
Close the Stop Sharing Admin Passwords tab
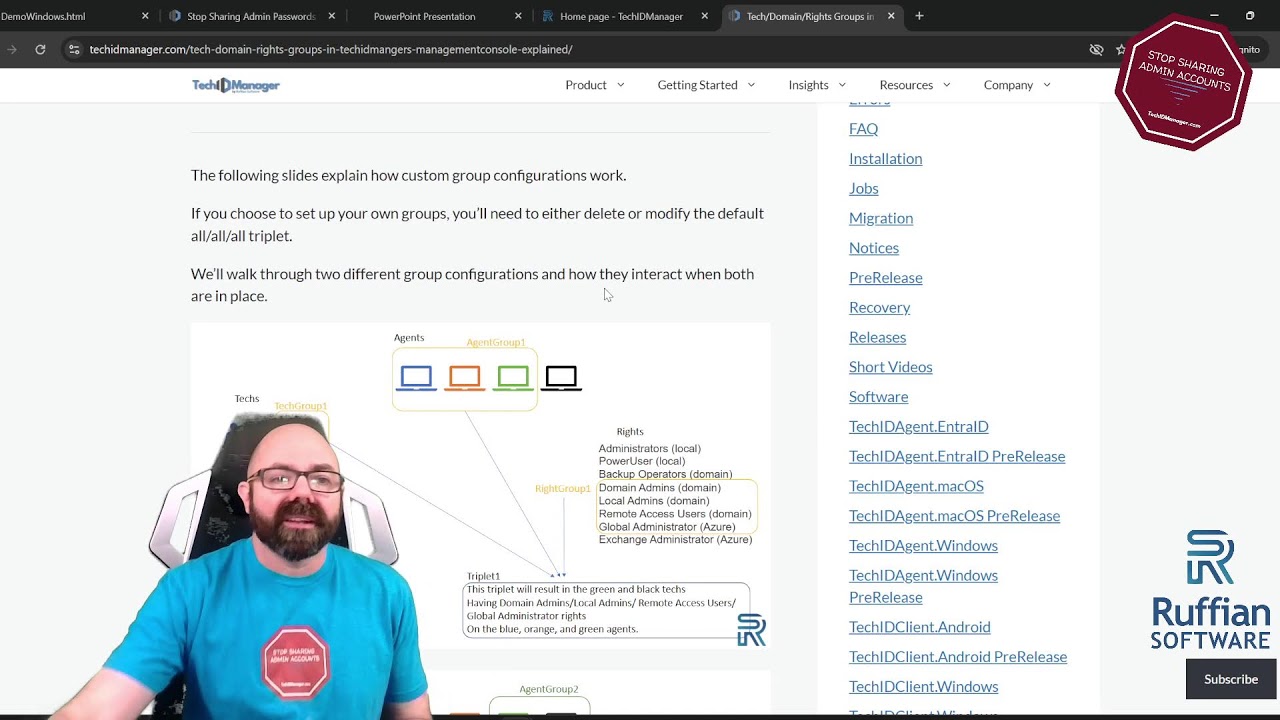pos(332,16)
